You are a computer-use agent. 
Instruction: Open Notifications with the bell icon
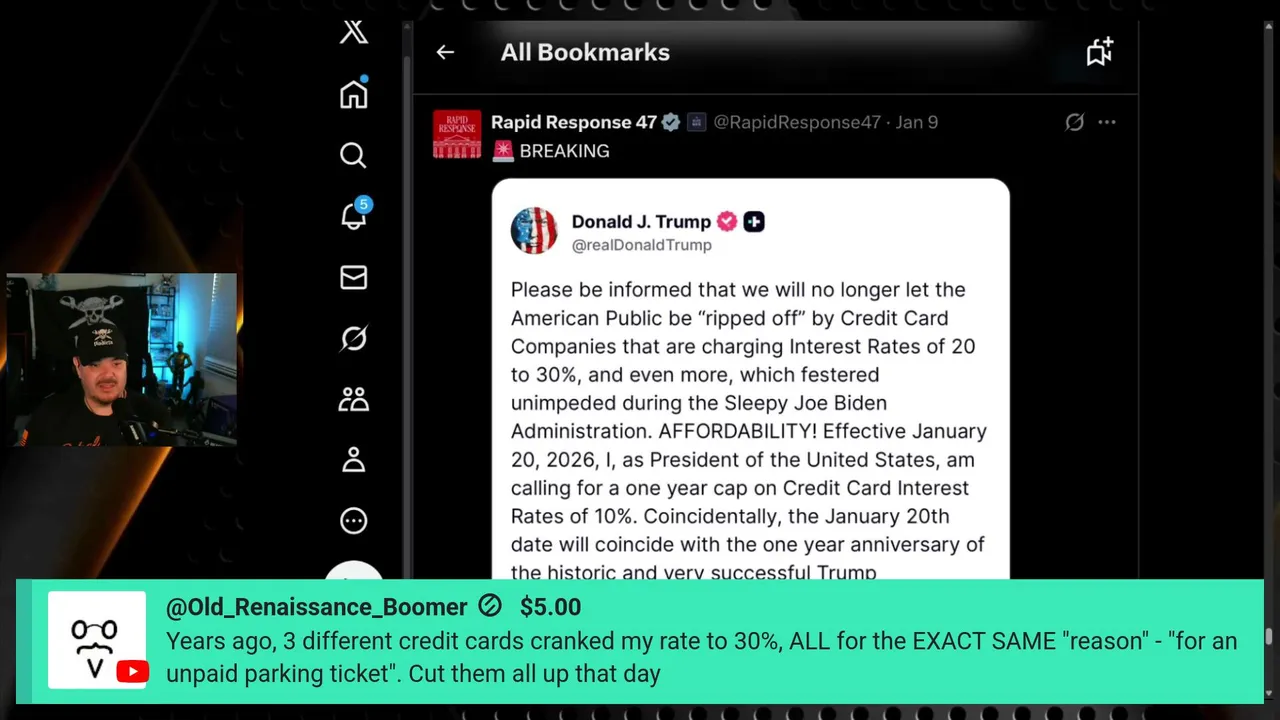coord(354,215)
